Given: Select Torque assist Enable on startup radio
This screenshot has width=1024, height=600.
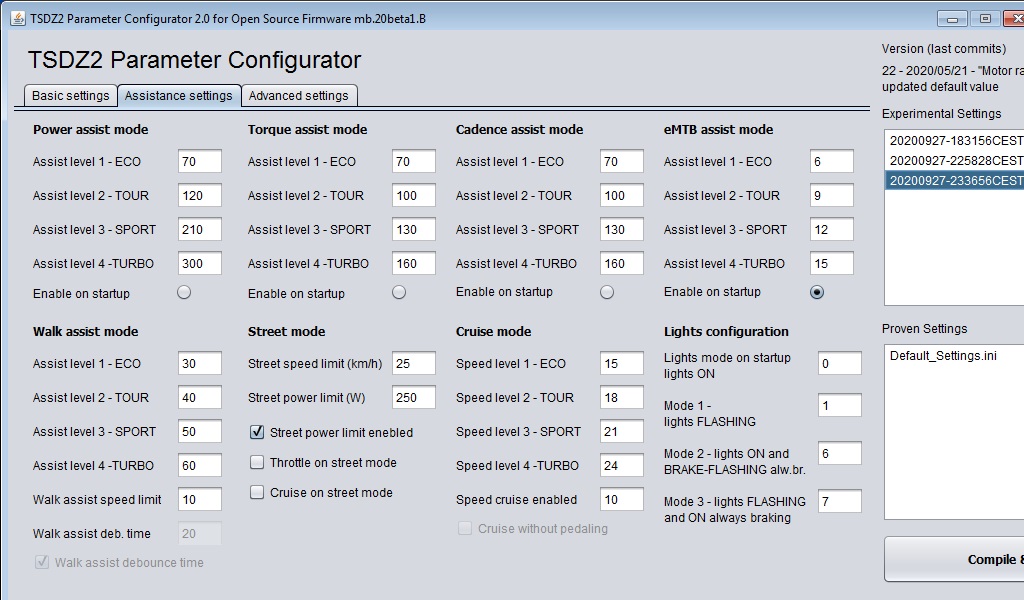Looking at the screenshot, I should point(399,292).
